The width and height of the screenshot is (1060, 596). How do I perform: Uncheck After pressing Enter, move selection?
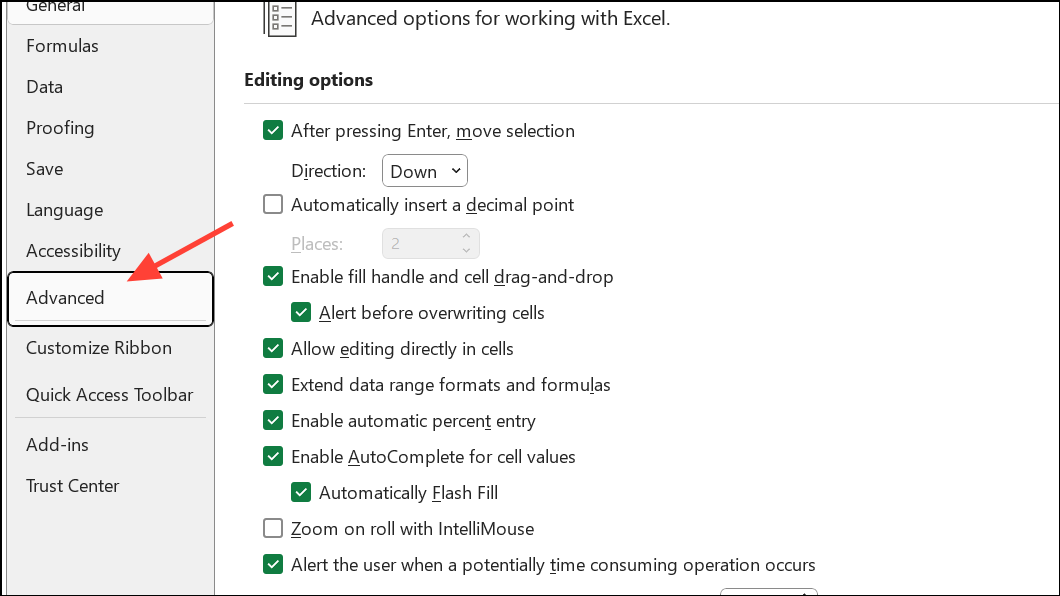pos(273,130)
